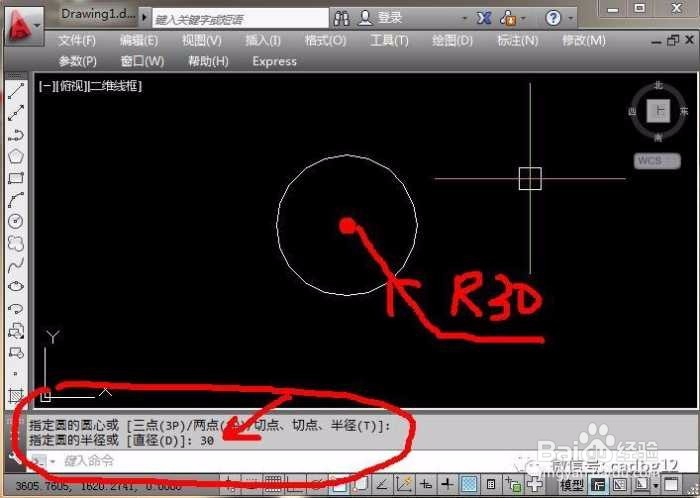Click the ViewCube 上 top face
700x498 pixels.
tap(658, 111)
